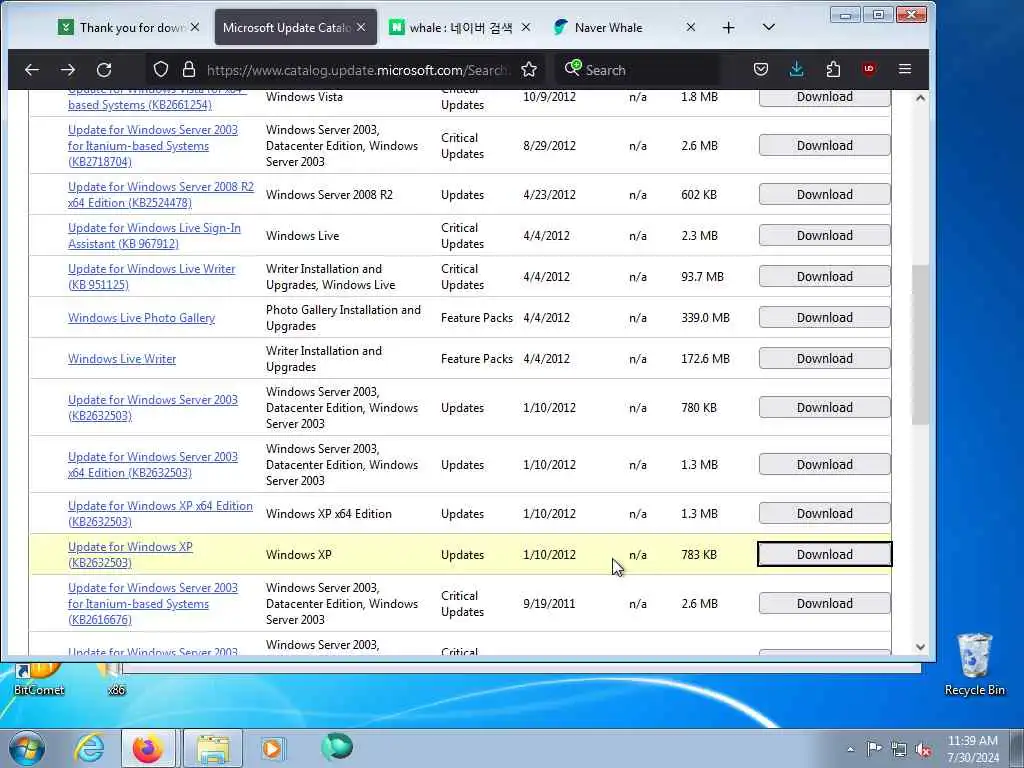Reload the current page
Image resolution: width=1024 pixels, height=768 pixels.
[104, 69]
